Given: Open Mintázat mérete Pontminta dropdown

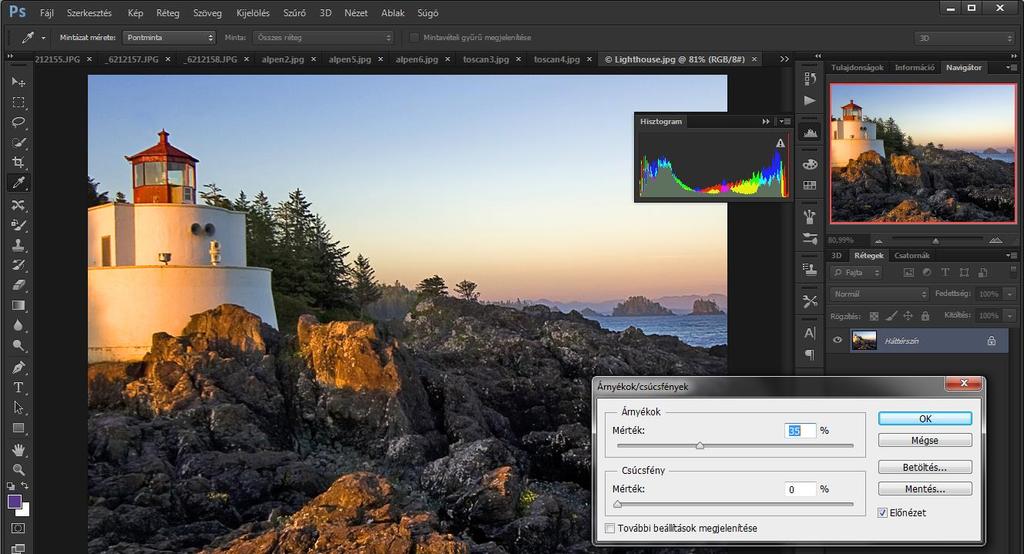Looking at the screenshot, I should click(x=169, y=38).
